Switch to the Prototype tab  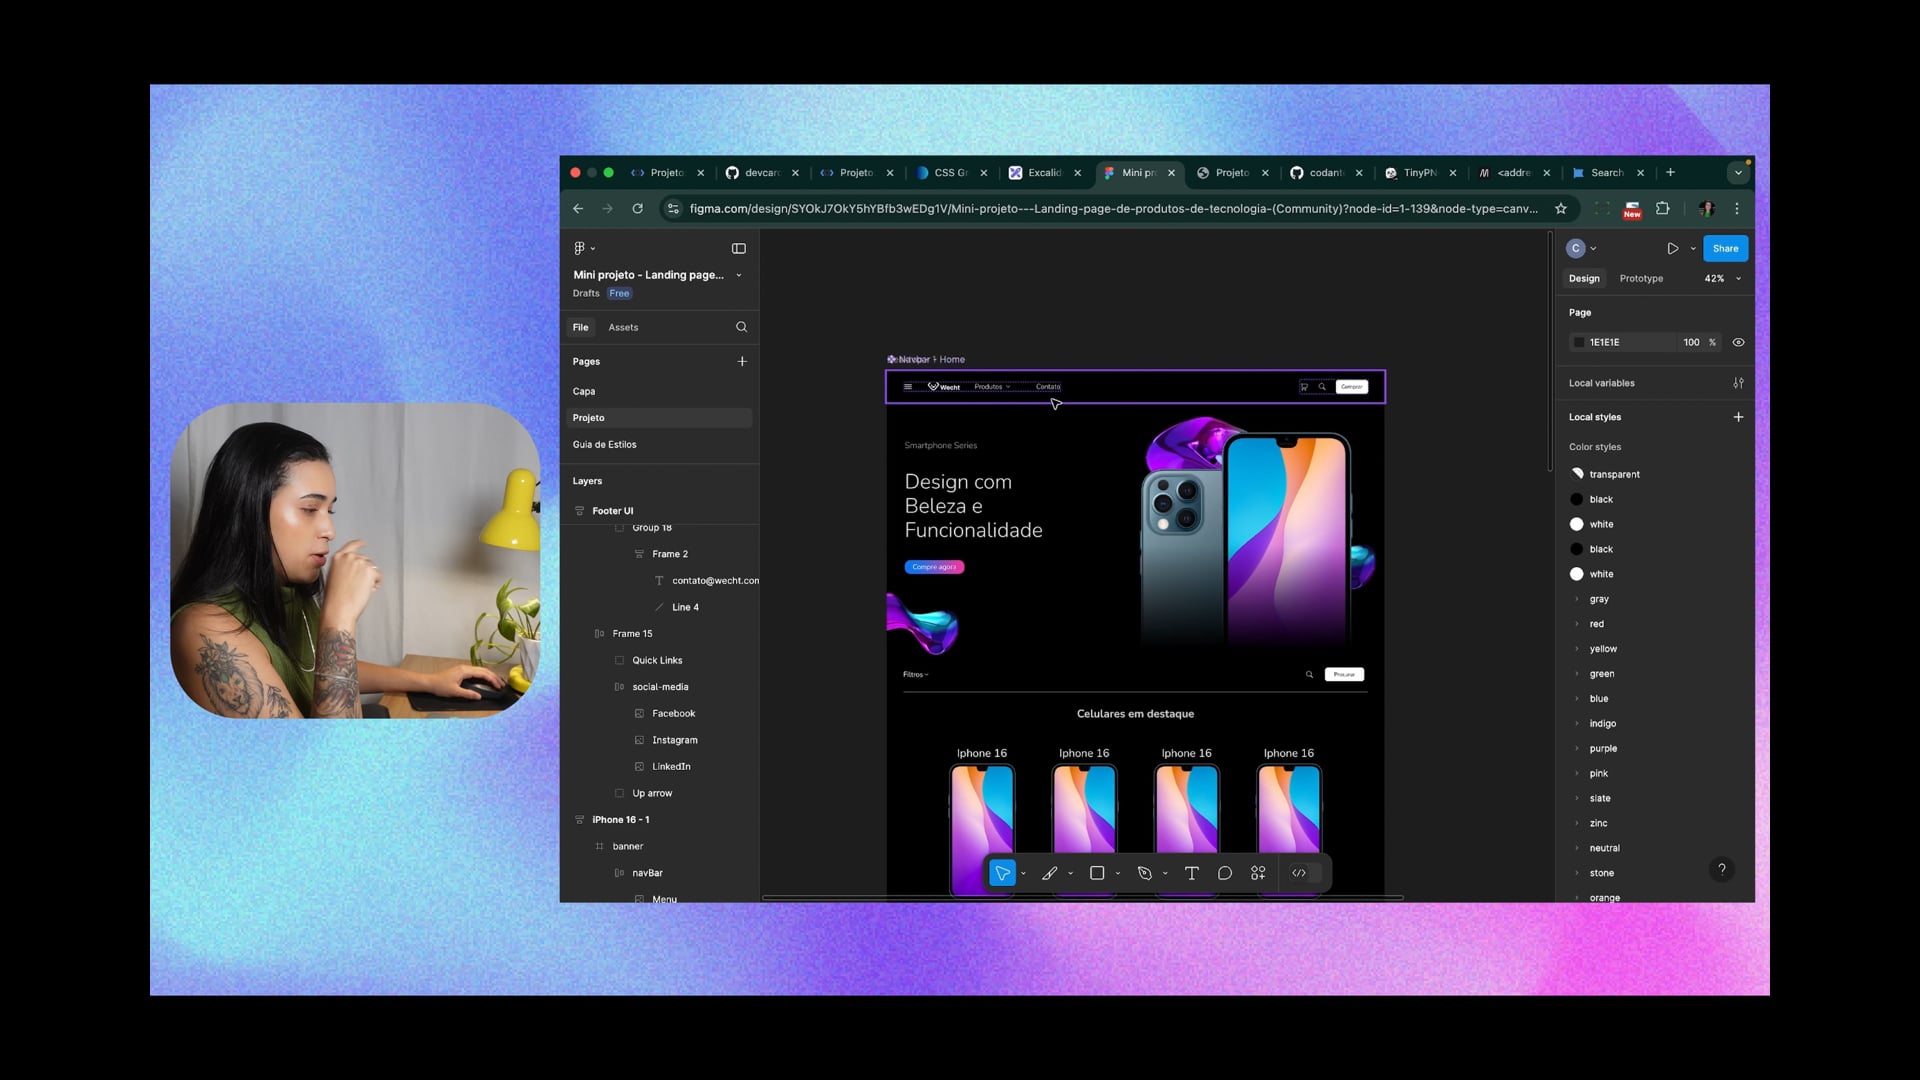(x=1641, y=278)
